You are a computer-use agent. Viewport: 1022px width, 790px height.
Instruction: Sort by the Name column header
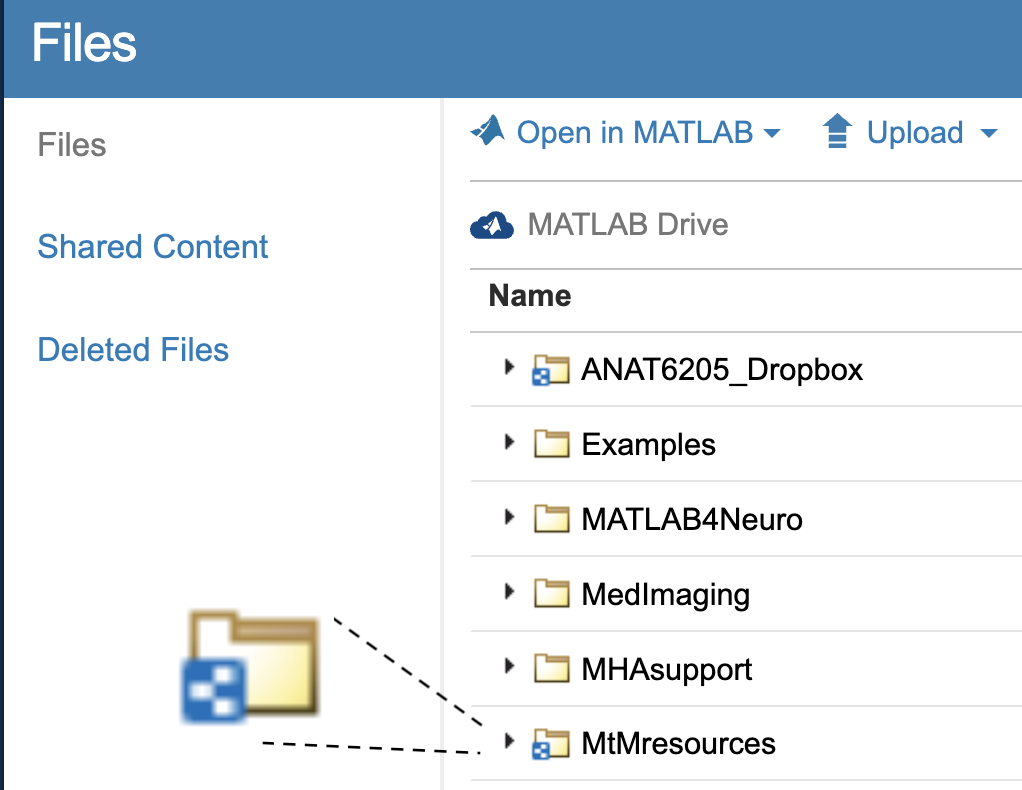(x=530, y=296)
